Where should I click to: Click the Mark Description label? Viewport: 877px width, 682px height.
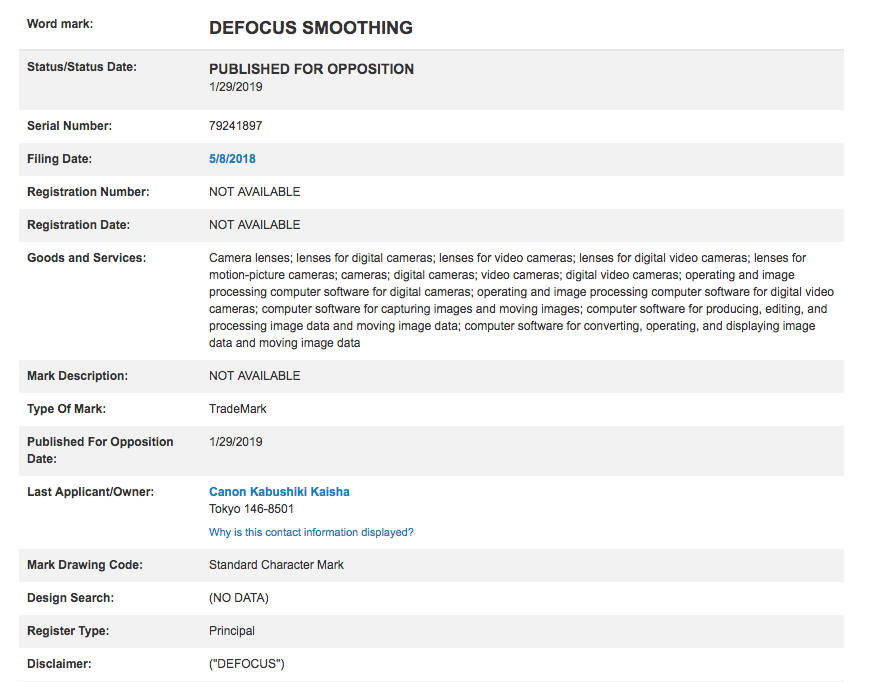77,376
